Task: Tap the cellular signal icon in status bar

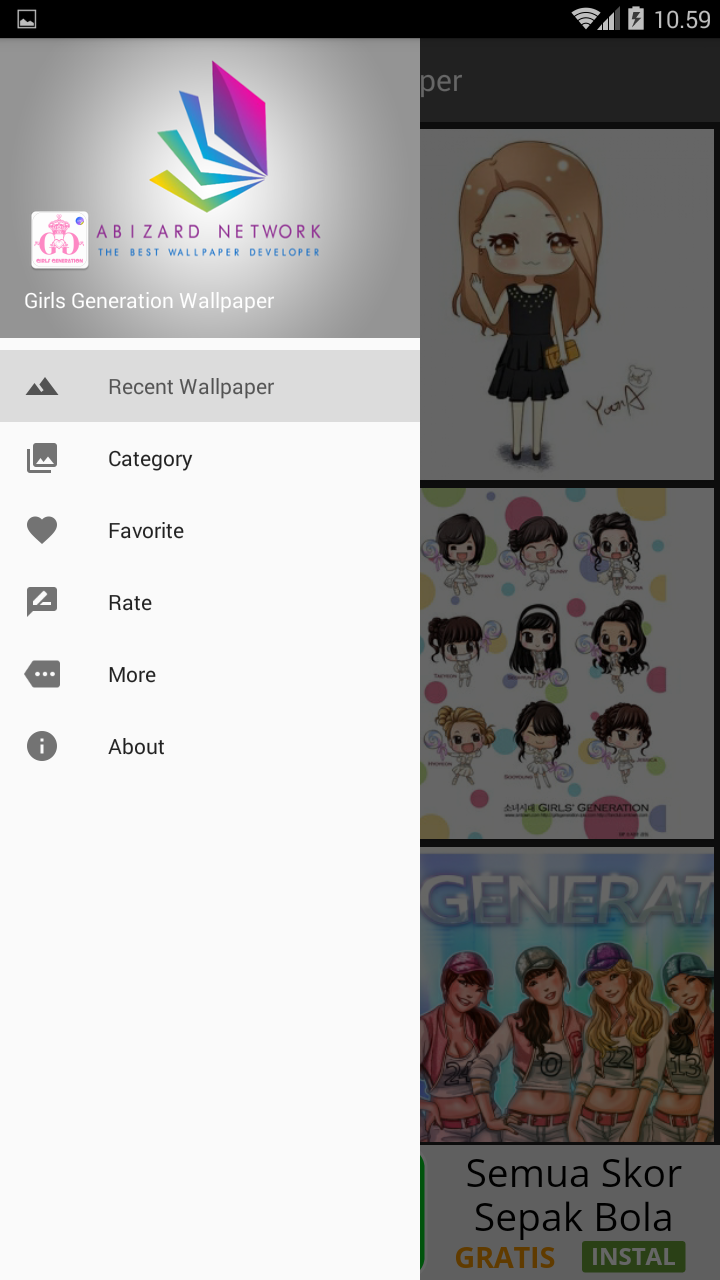Action: pos(609,19)
